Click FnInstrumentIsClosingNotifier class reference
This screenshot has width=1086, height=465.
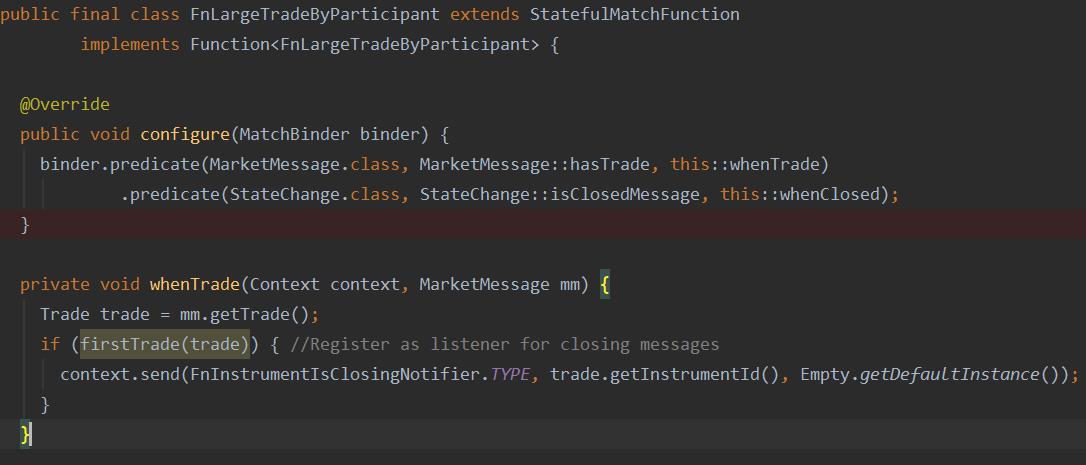(x=340, y=374)
